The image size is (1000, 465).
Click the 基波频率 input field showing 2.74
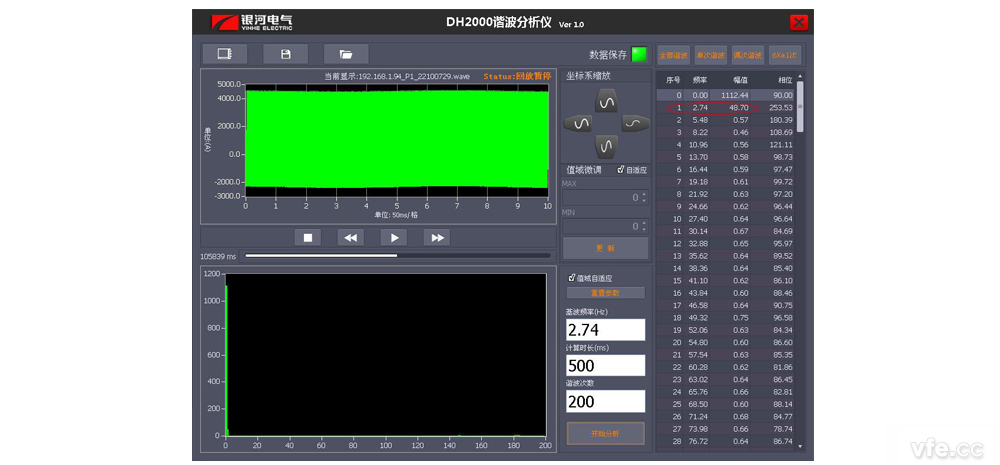[x=605, y=330]
